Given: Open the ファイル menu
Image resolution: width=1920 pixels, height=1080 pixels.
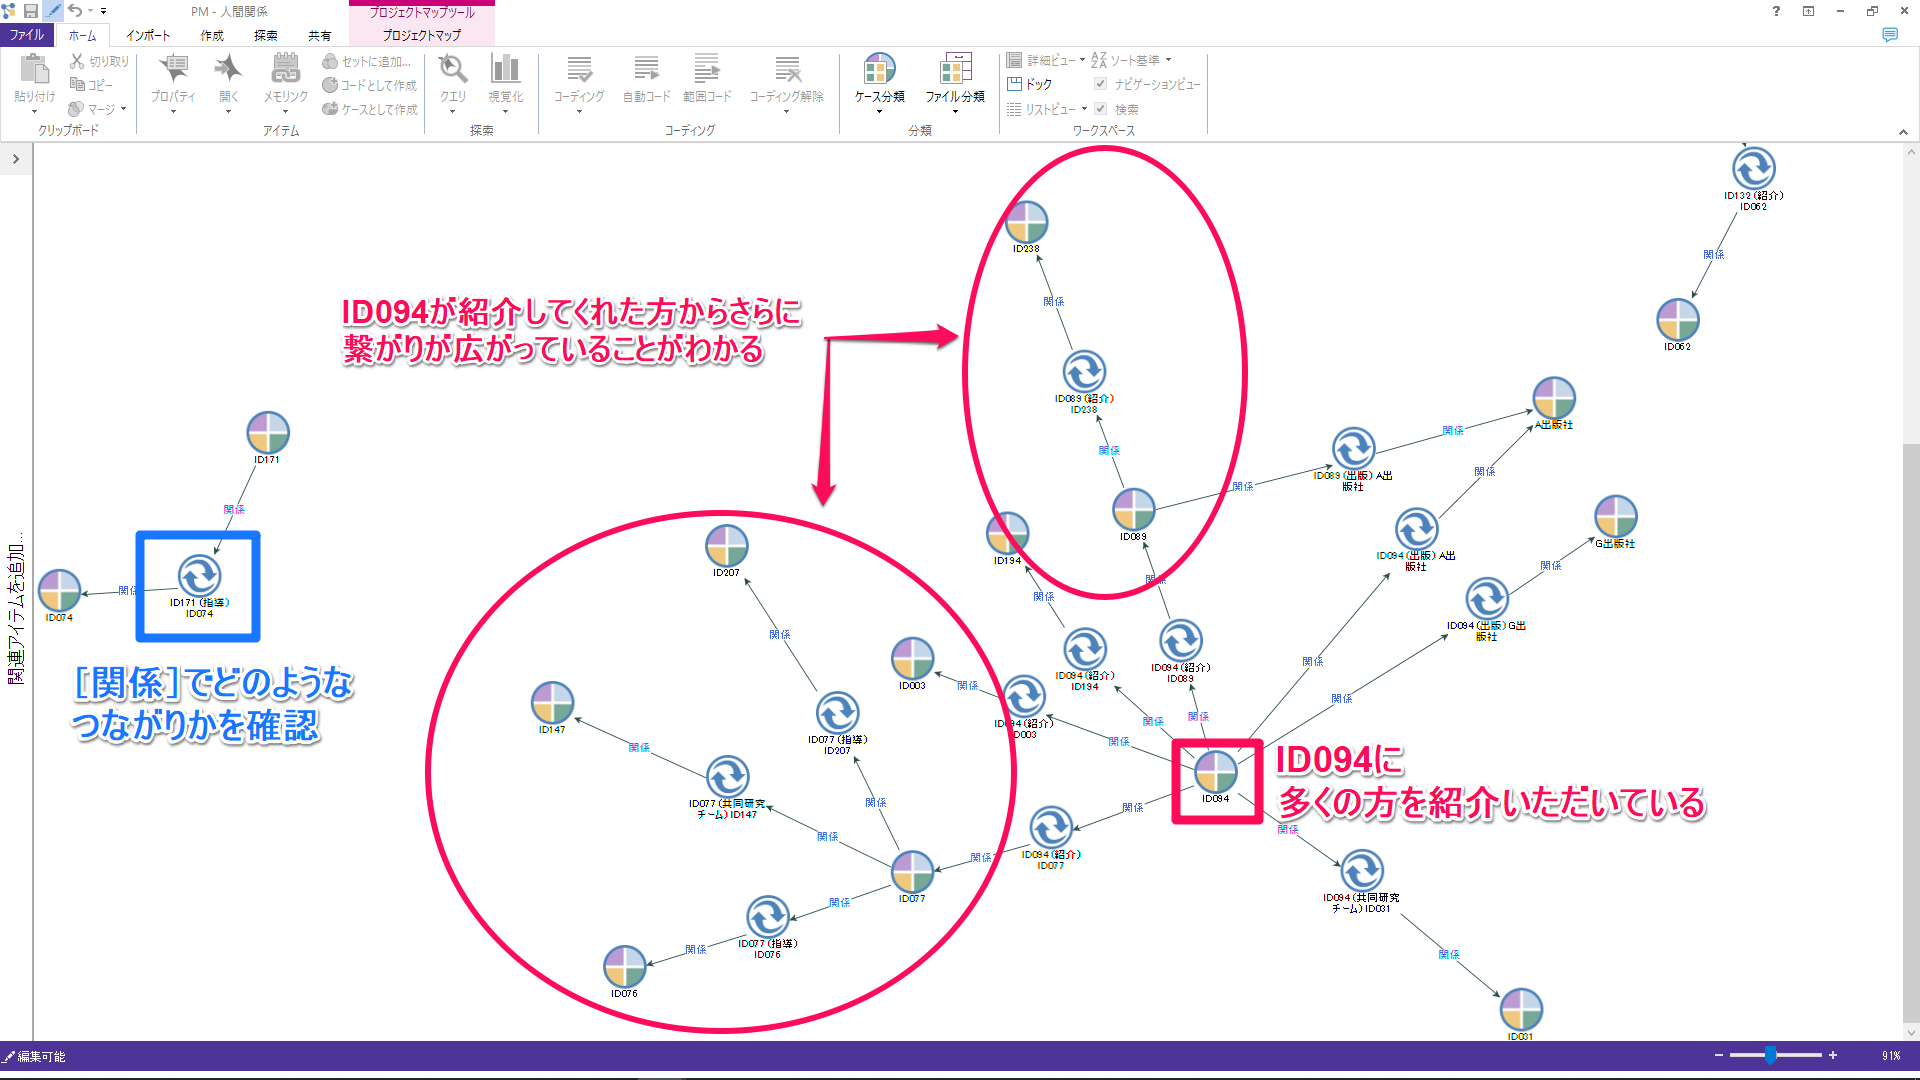Looking at the screenshot, I should (27, 35).
